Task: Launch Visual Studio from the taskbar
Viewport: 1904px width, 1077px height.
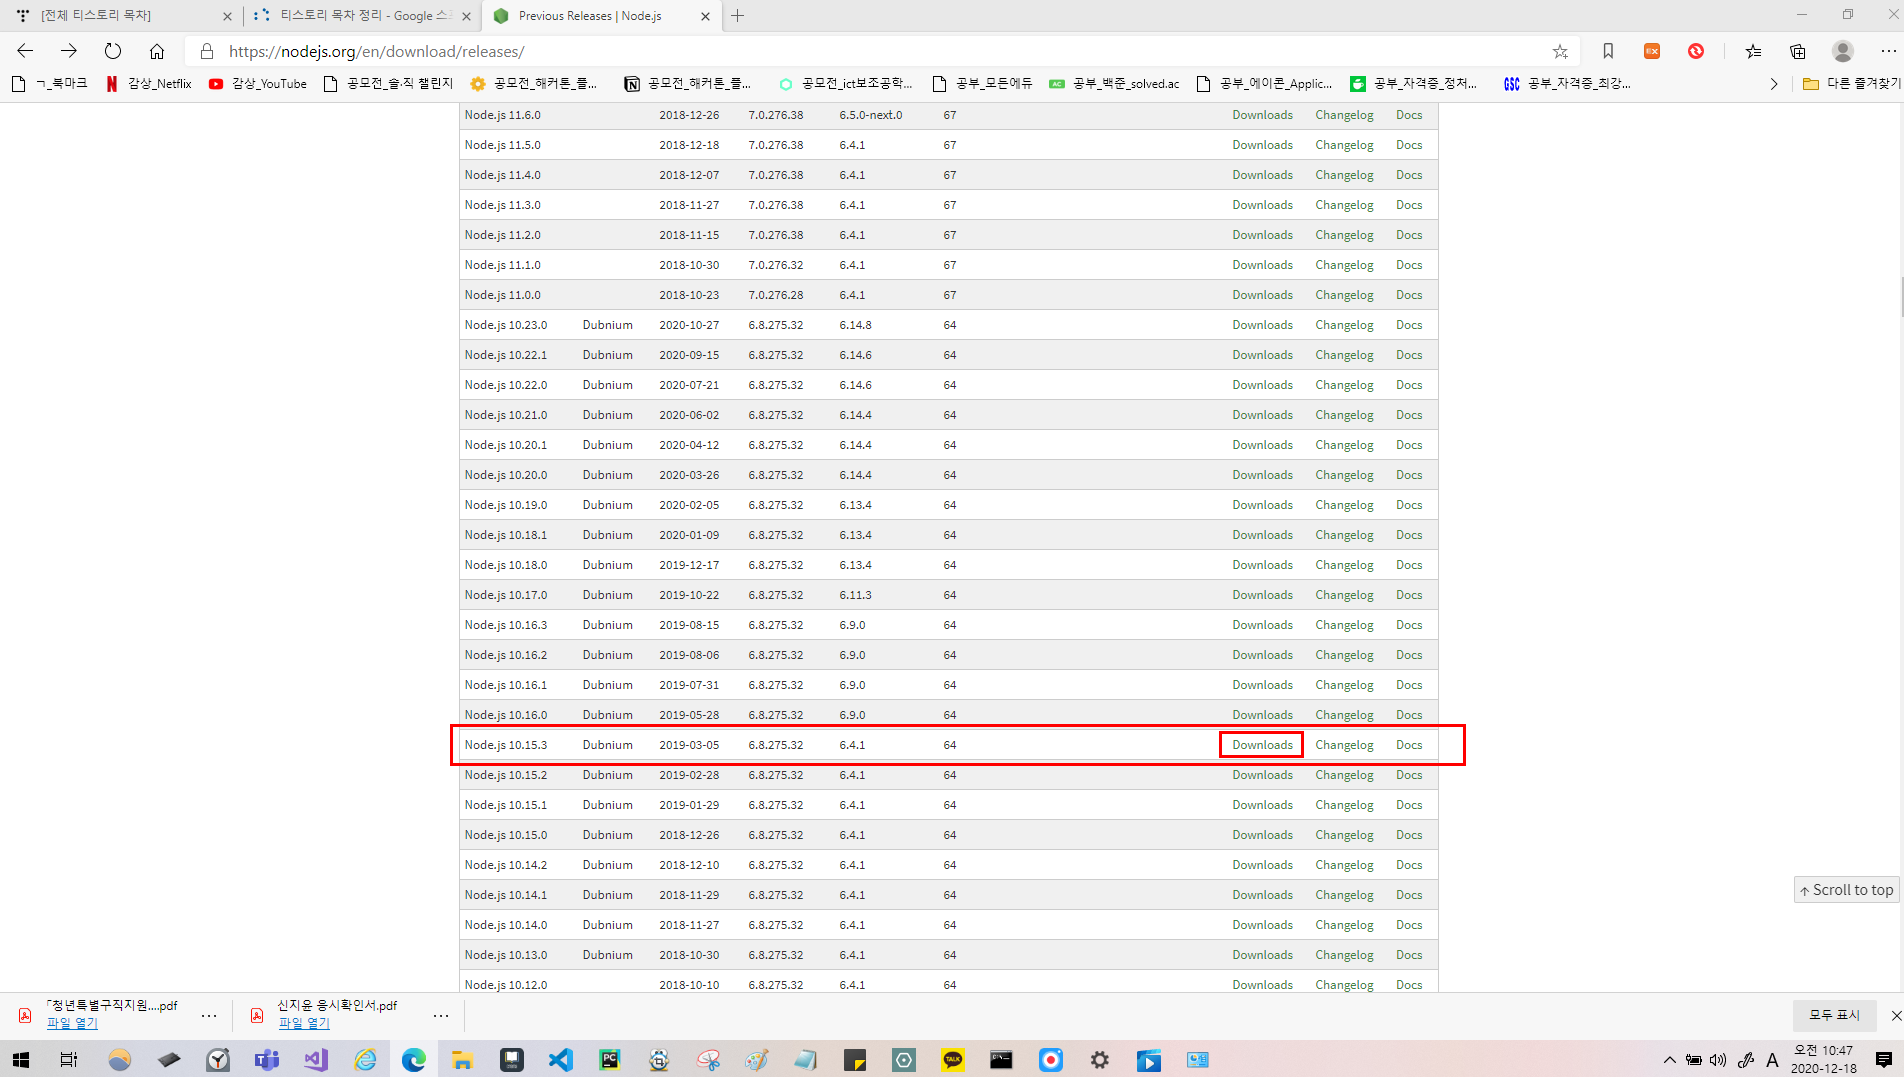Action: point(316,1060)
